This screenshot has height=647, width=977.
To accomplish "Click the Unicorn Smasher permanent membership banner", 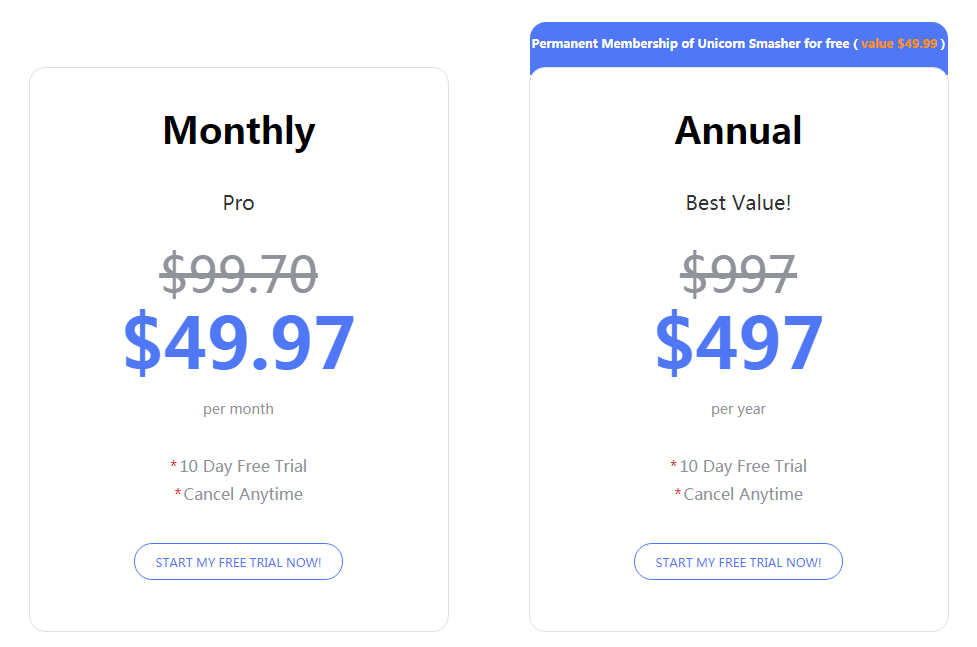I will point(738,44).
